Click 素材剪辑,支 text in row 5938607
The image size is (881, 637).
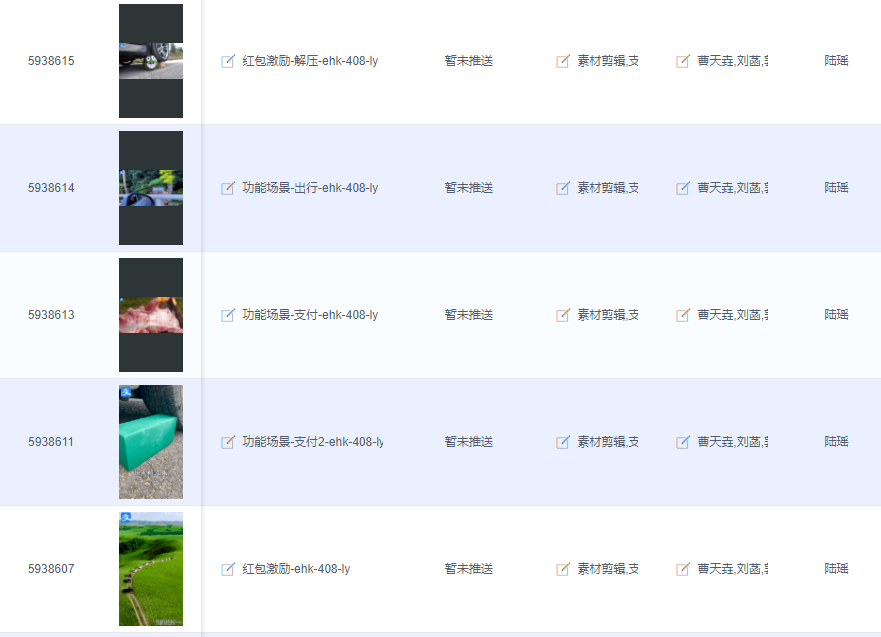[x=608, y=568]
